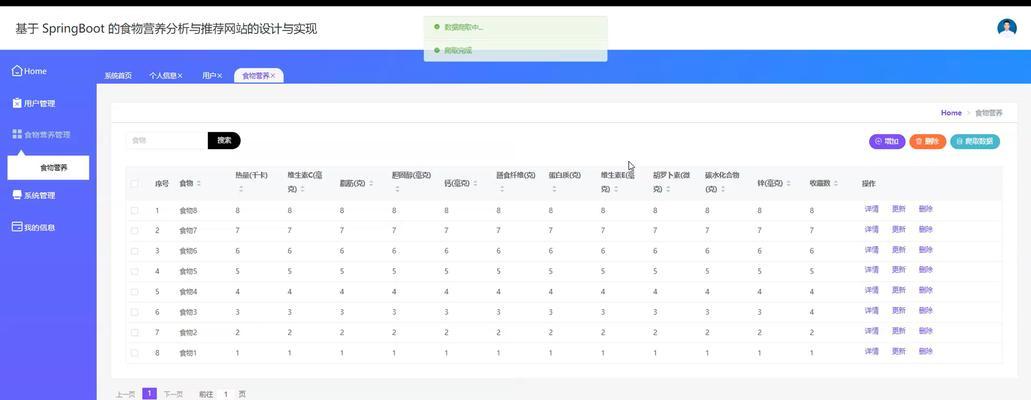Check the row checkbox for 食物7
The height and width of the screenshot is (400, 1031).
134,230
